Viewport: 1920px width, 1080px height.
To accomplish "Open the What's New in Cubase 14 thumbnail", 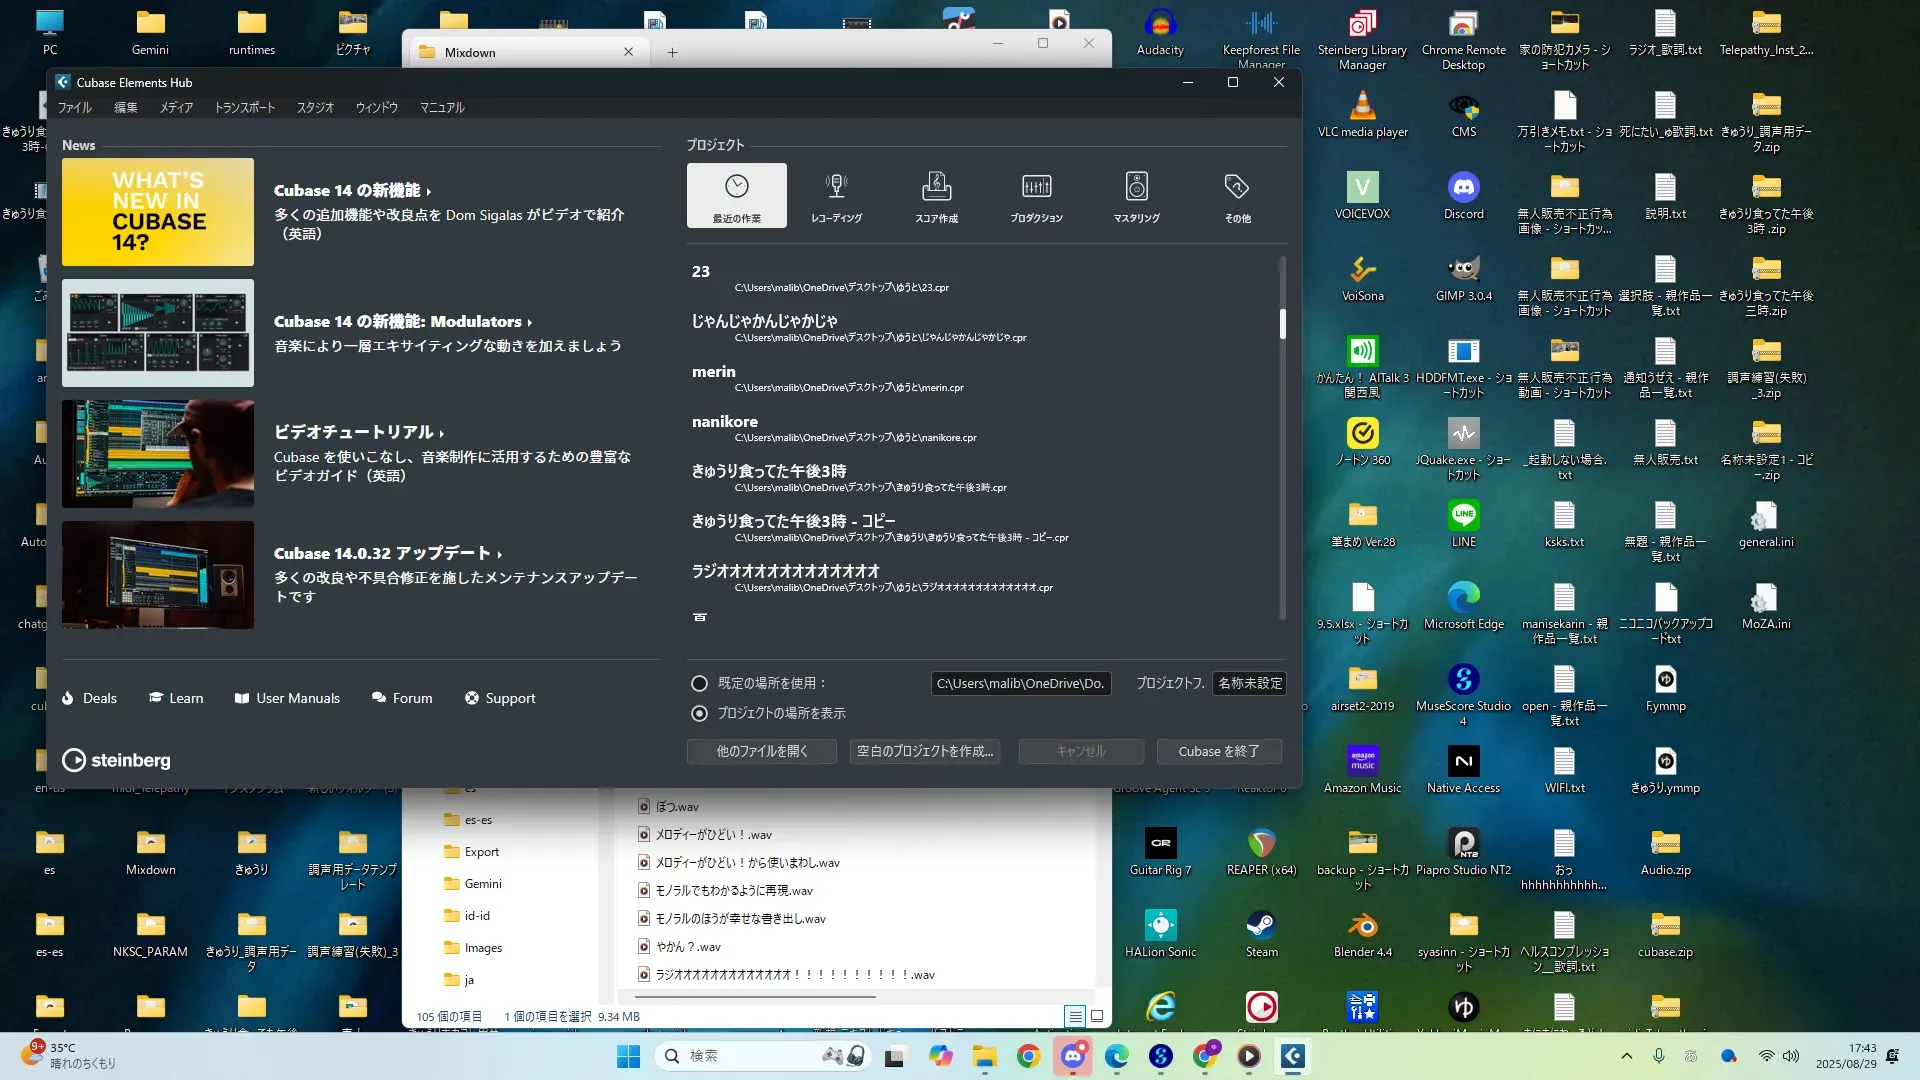I will coord(158,212).
